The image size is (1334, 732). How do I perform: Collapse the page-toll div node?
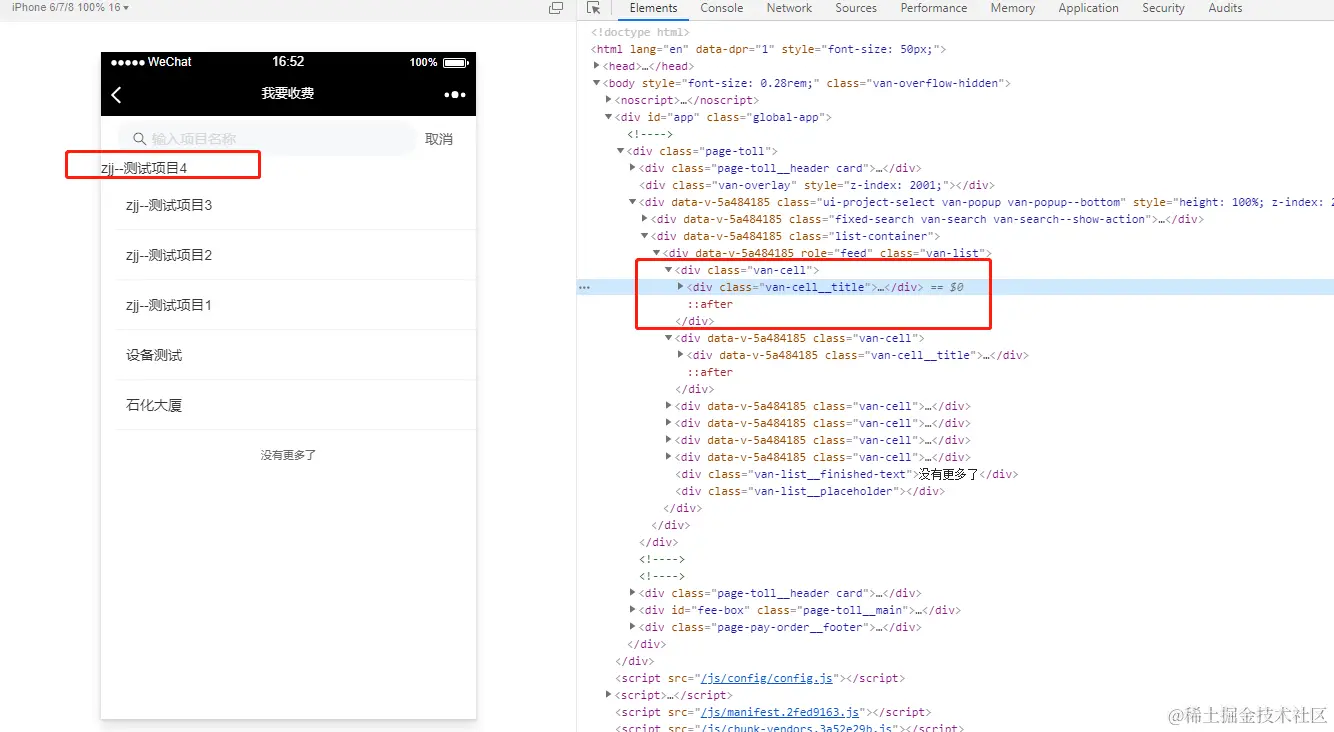[x=621, y=151]
